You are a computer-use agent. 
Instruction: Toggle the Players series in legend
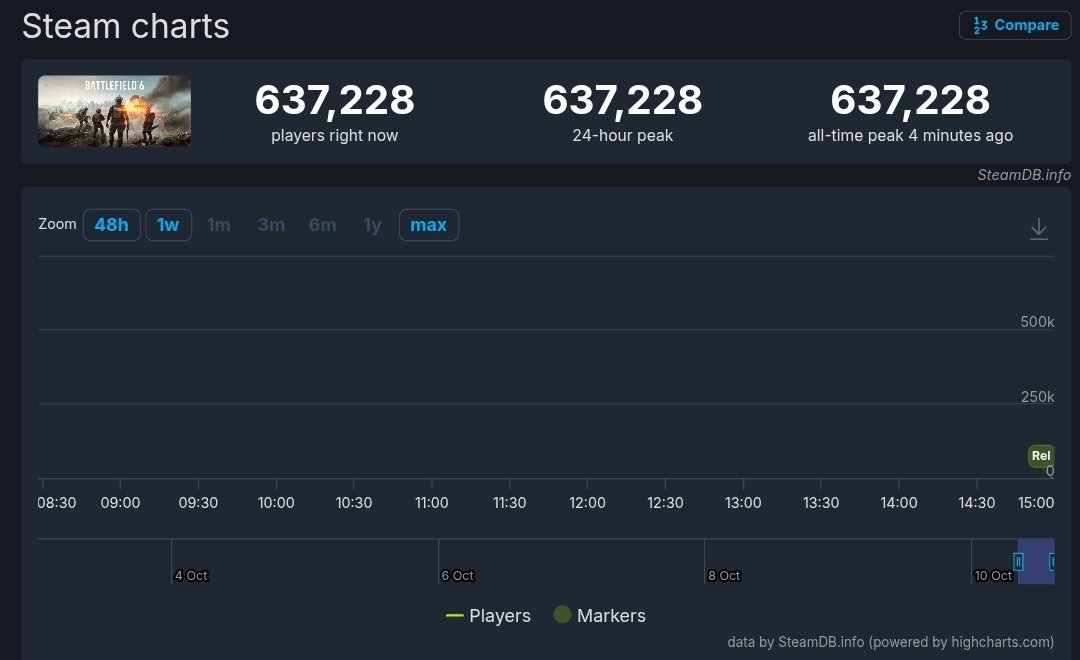point(488,615)
